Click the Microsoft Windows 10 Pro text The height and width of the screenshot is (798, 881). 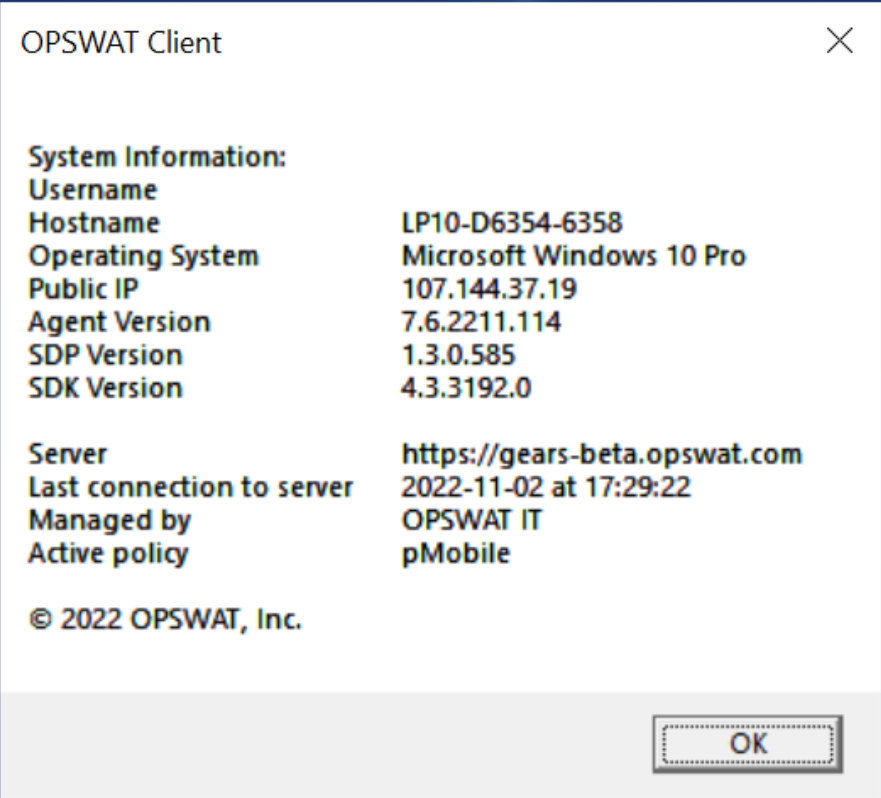tap(574, 256)
